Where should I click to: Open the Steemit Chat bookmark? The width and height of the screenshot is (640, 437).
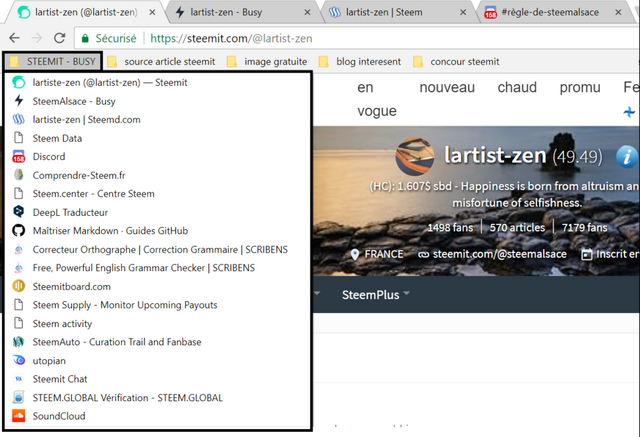[x=157, y=379]
